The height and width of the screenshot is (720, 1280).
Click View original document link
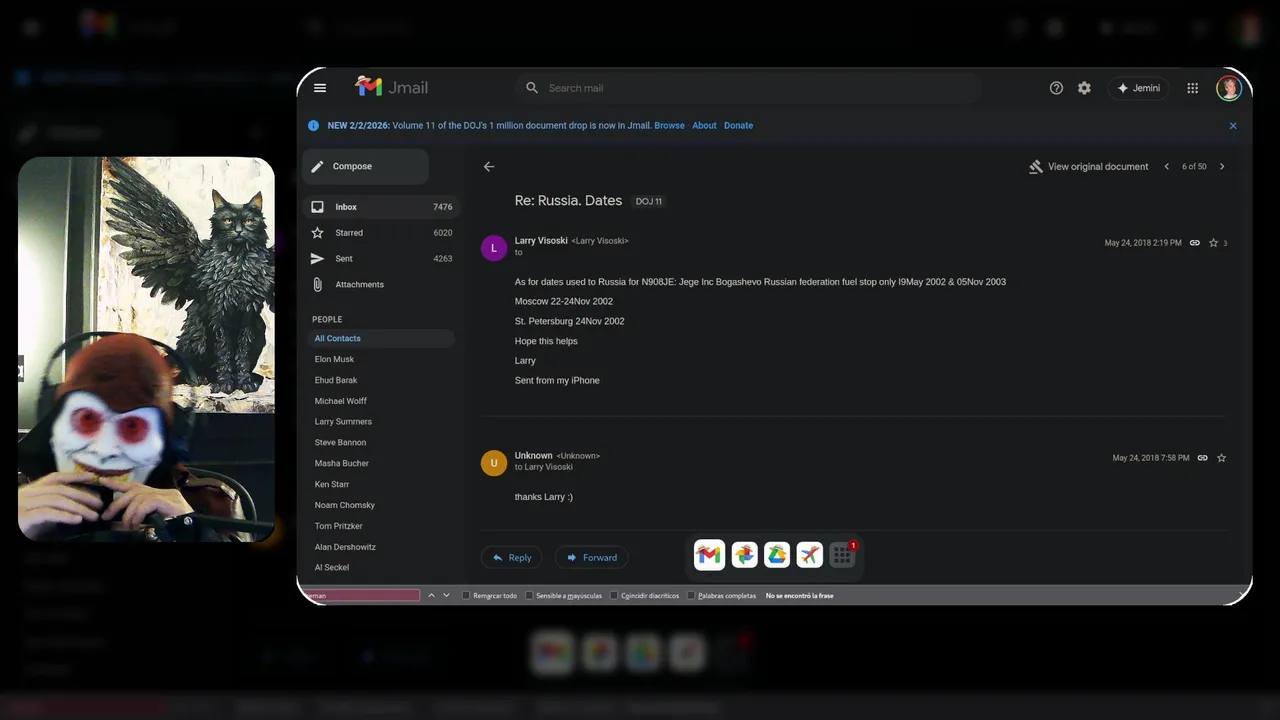tap(1098, 167)
